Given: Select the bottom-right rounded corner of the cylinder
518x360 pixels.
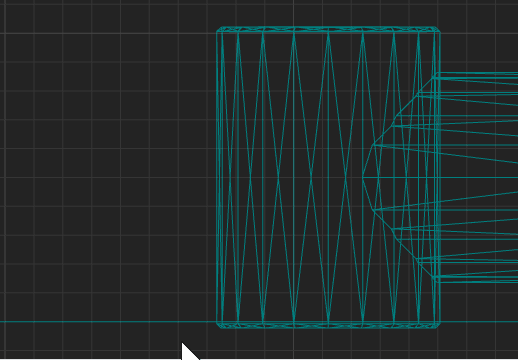Looking at the screenshot, I should click(438, 326).
